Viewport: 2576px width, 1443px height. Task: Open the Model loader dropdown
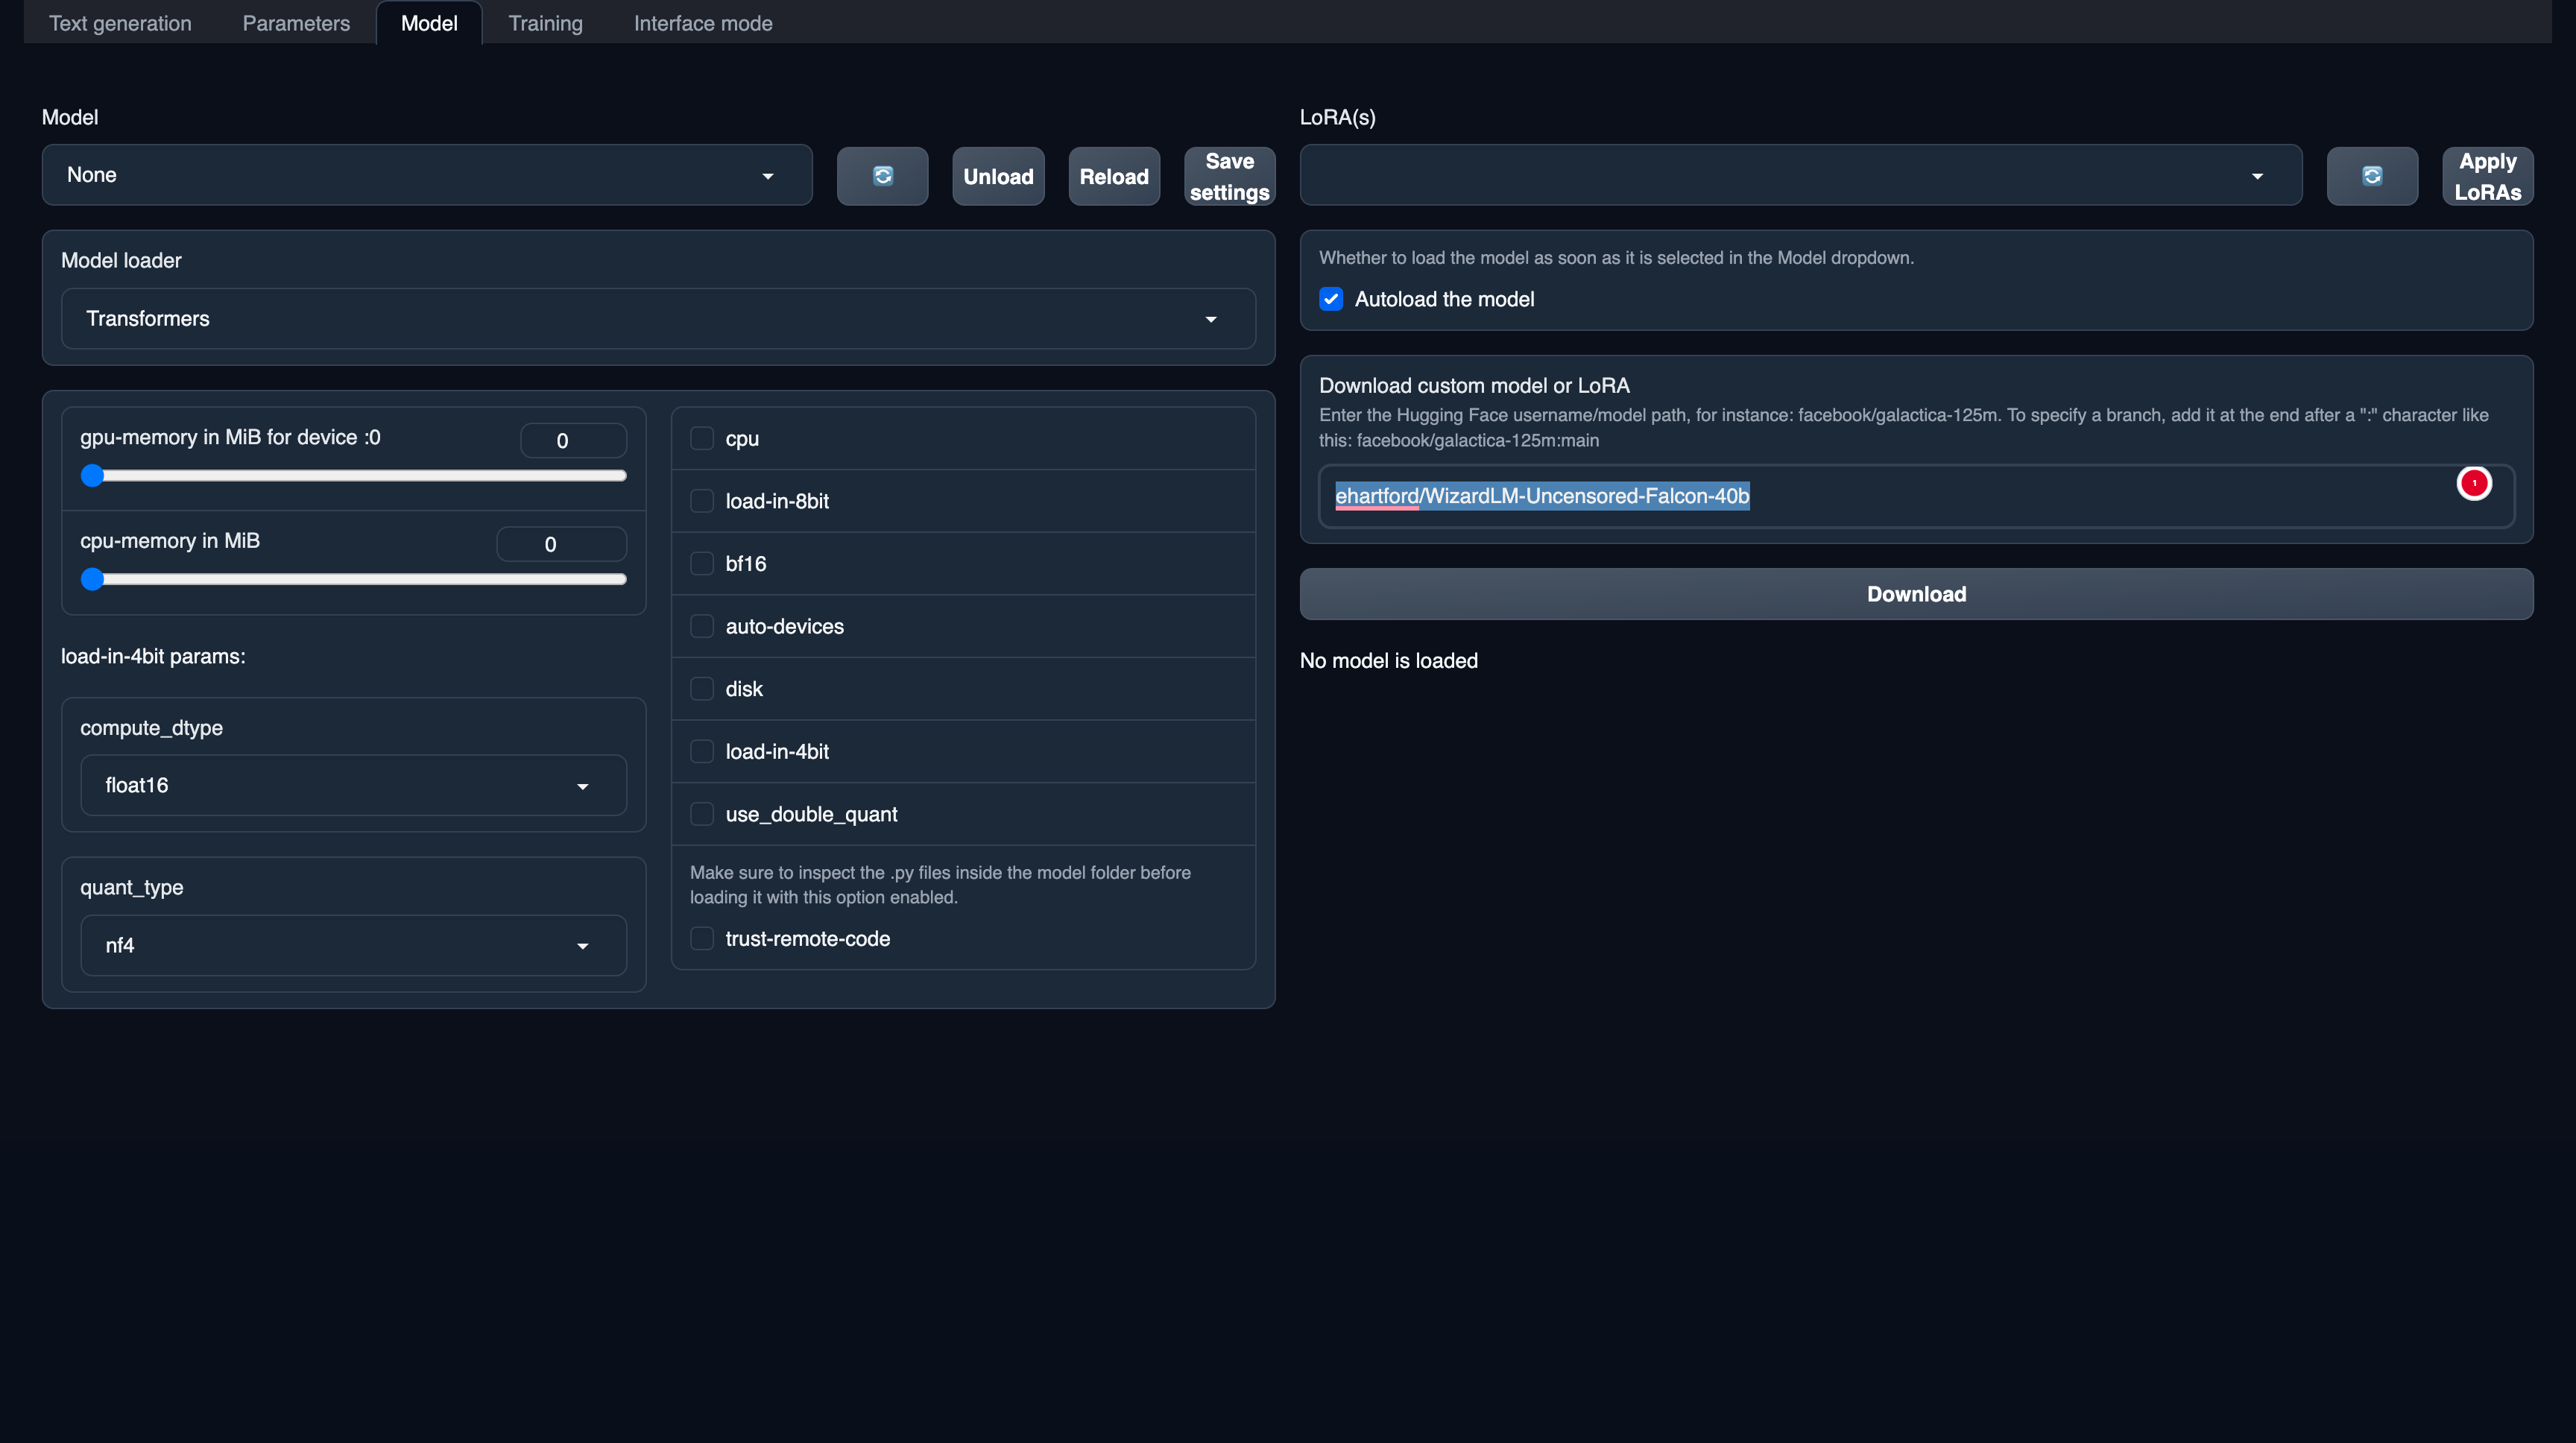(x=656, y=318)
